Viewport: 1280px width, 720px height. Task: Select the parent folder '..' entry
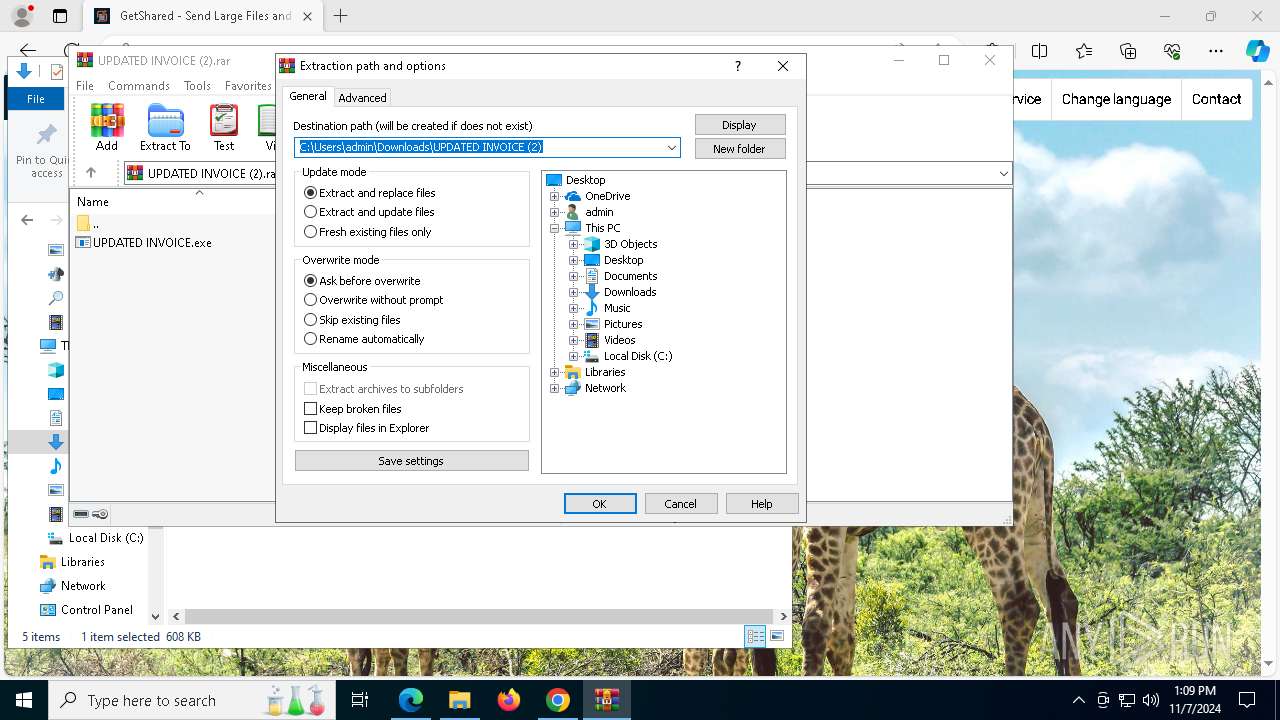click(x=88, y=223)
